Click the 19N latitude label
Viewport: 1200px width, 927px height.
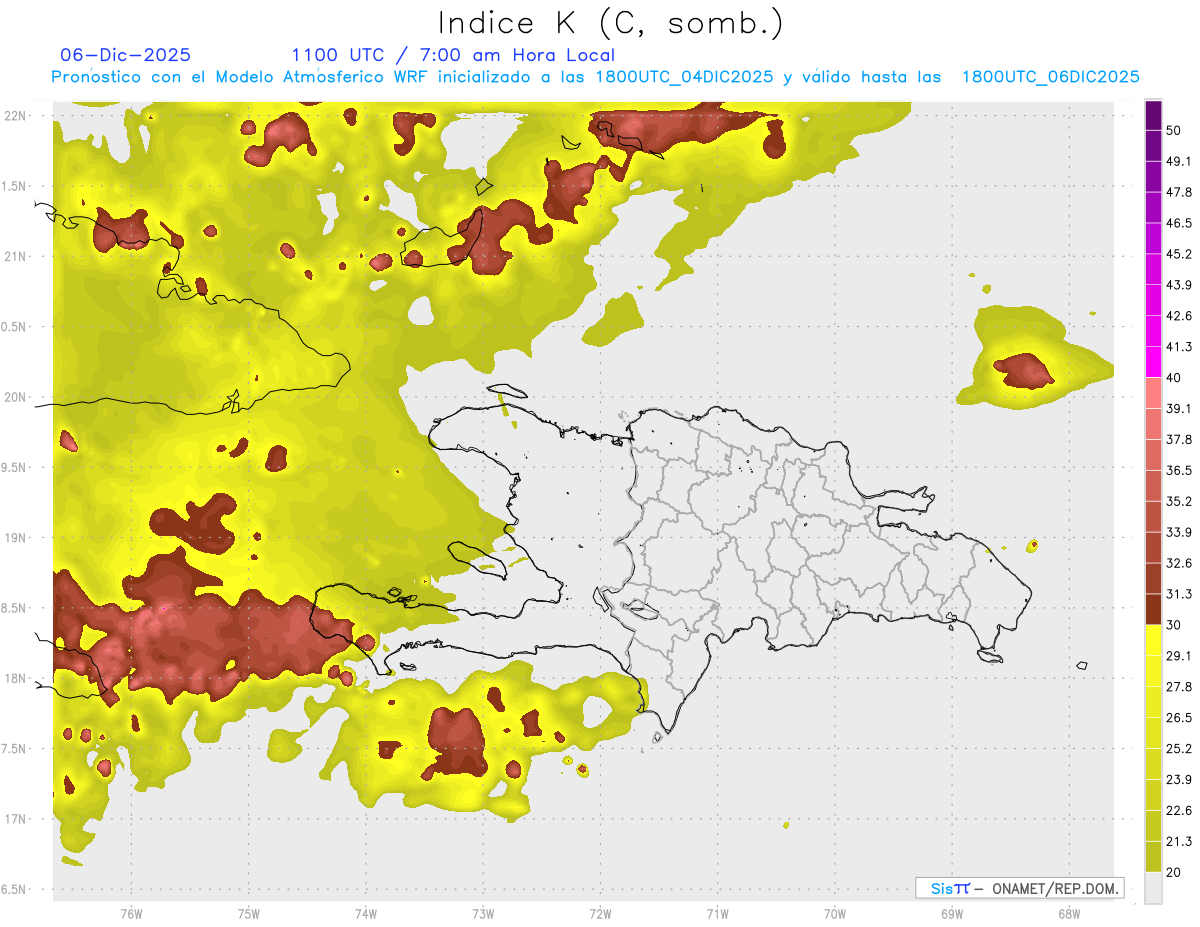[x=15, y=538]
